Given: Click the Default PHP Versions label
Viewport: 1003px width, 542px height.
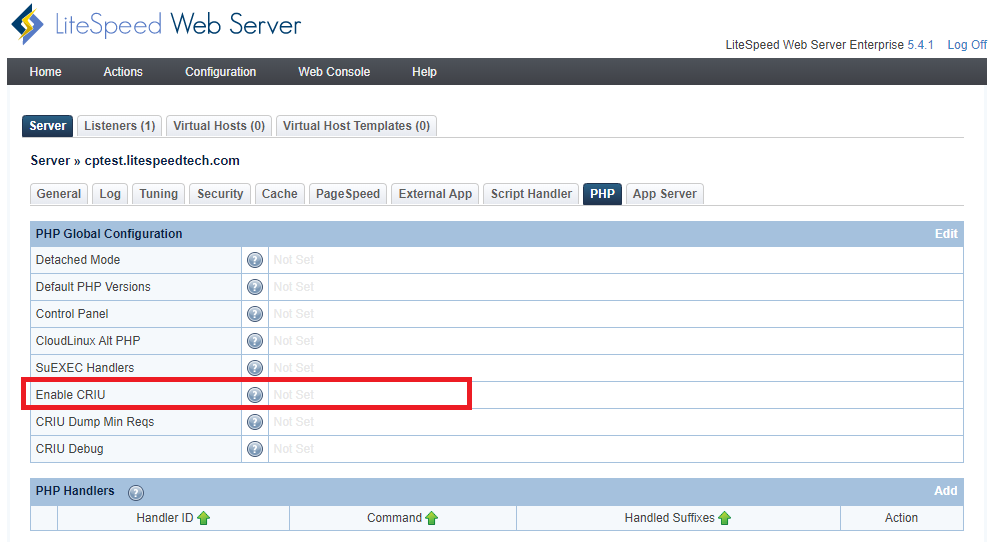Looking at the screenshot, I should pos(93,287).
